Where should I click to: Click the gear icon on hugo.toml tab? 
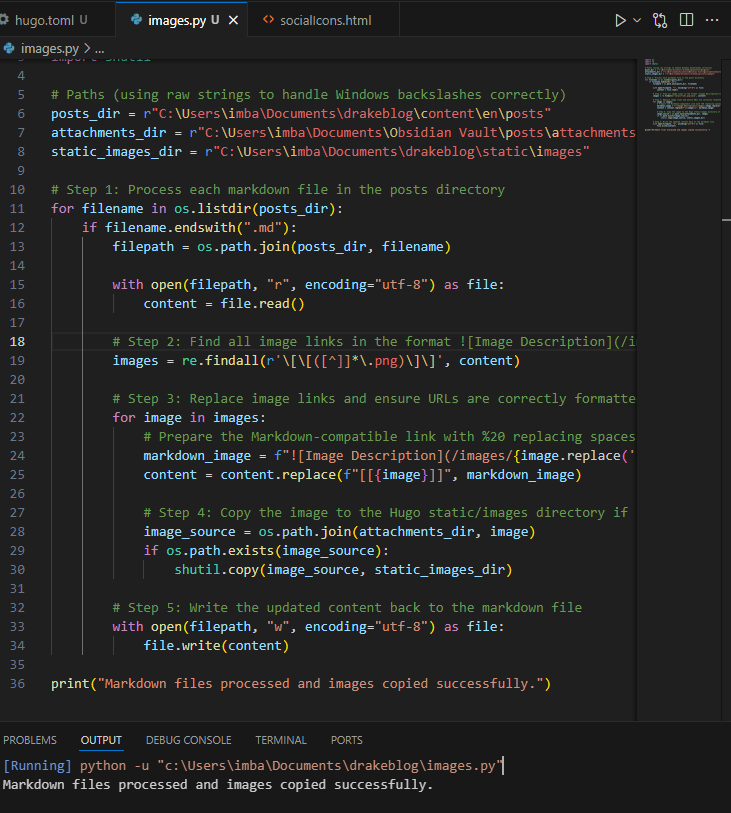click(4, 20)
